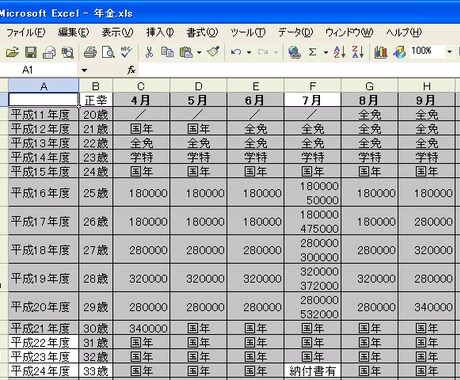Select column G header
The image size is (460, 380).
tap(369, 86)
